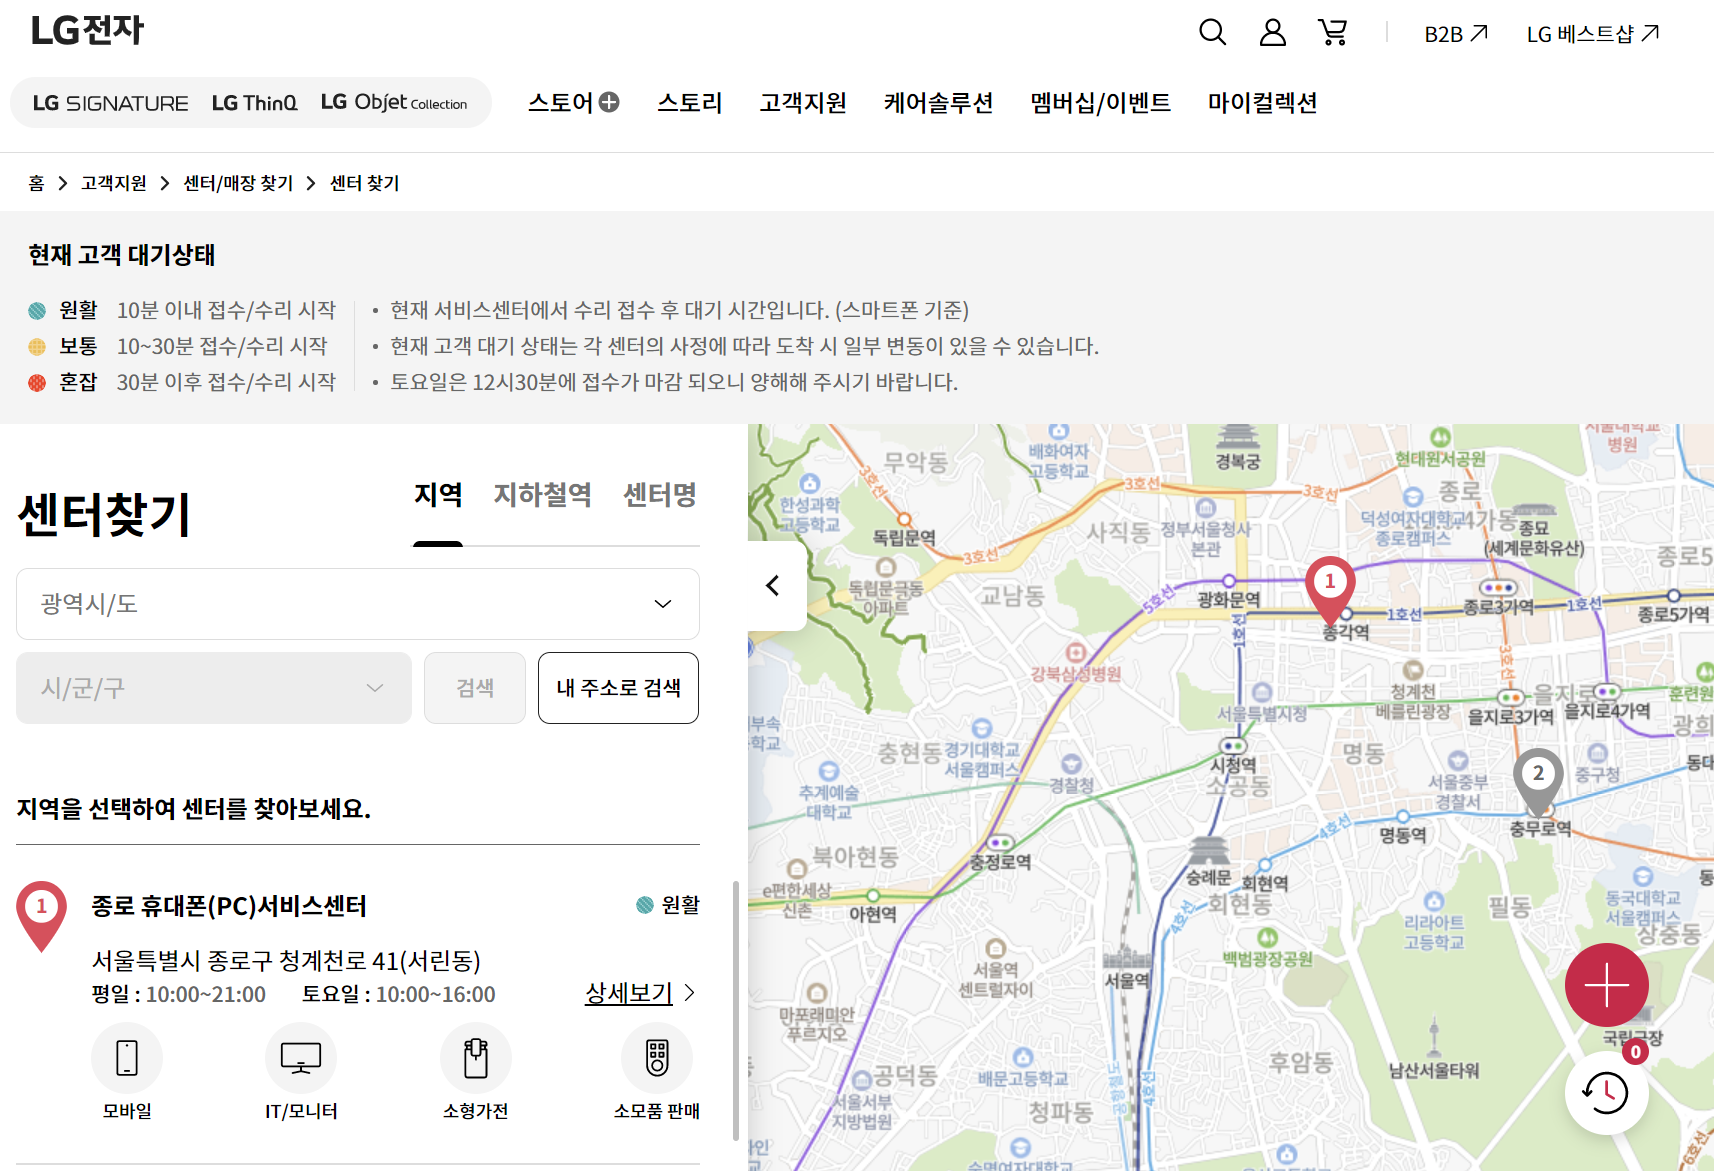
Task: Click list pin 1 beside 종로 center
Action: [x=41, y=914]
